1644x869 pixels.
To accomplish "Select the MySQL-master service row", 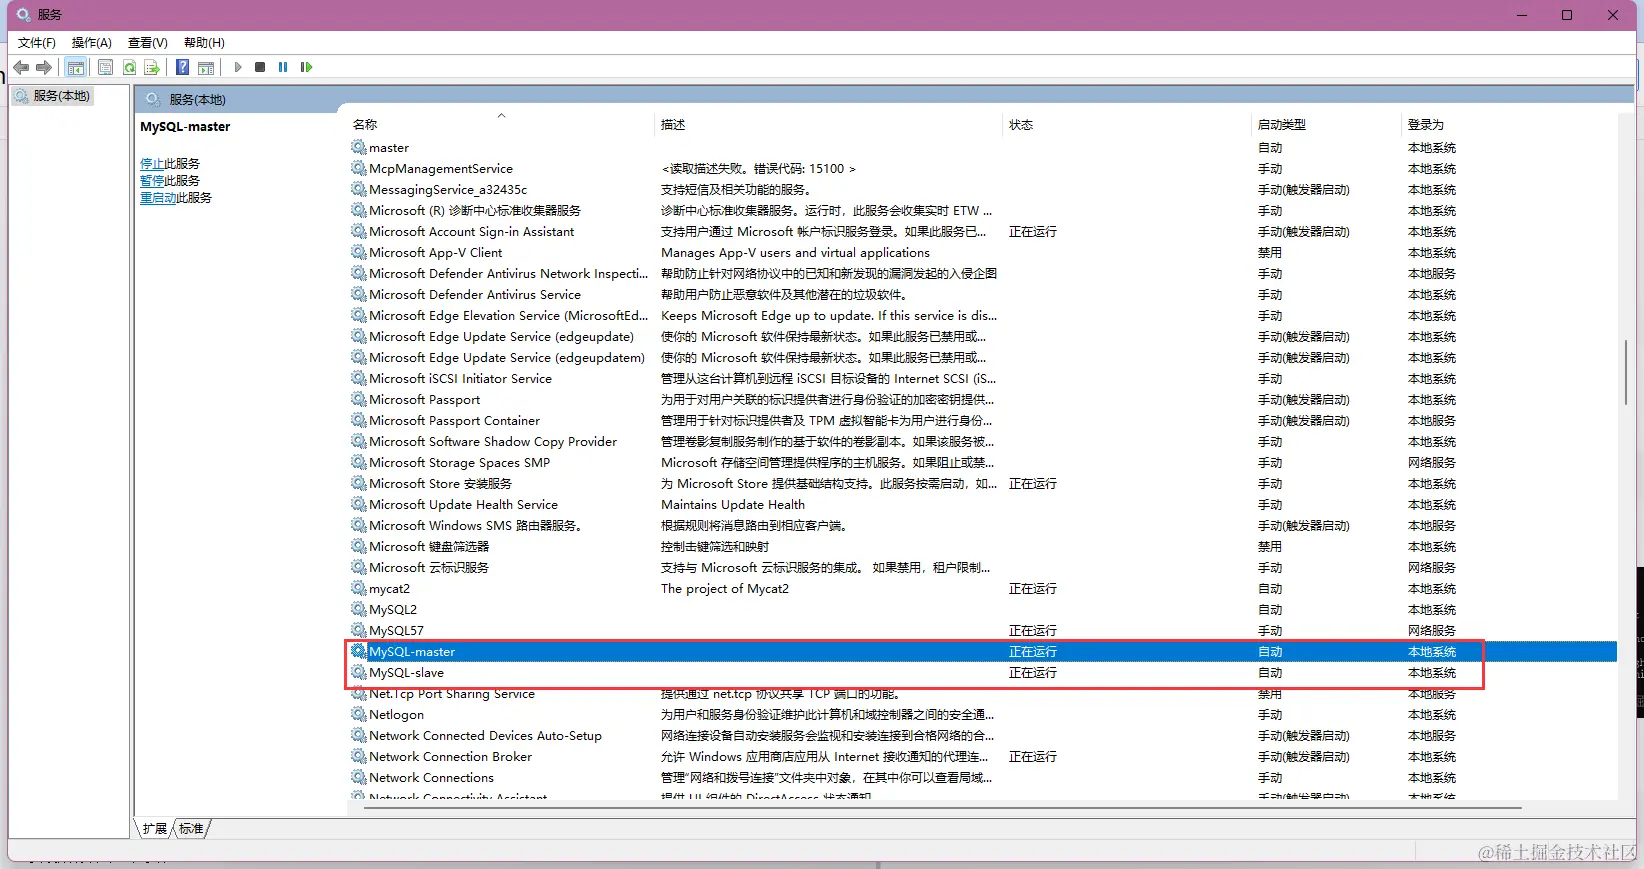I will 982,651.
